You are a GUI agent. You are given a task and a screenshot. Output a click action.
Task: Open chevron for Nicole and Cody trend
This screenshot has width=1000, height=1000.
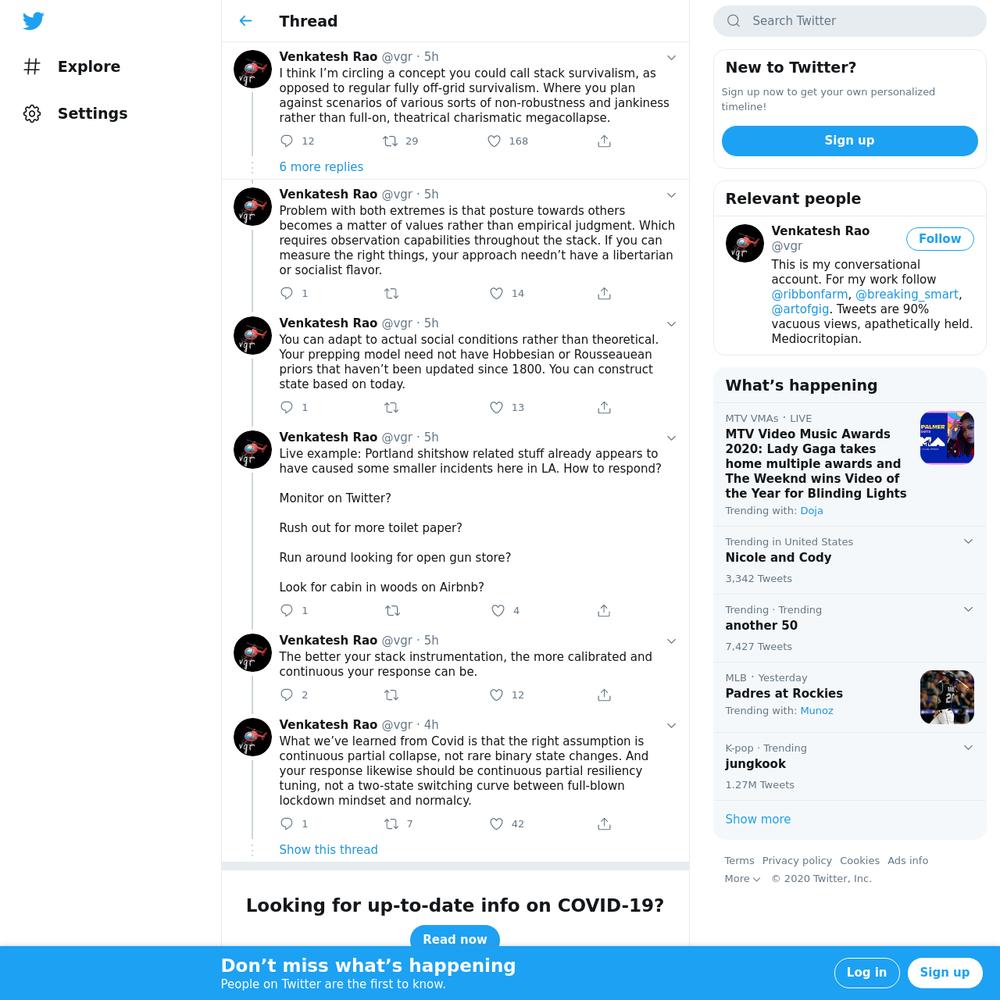tap(967, 541)
